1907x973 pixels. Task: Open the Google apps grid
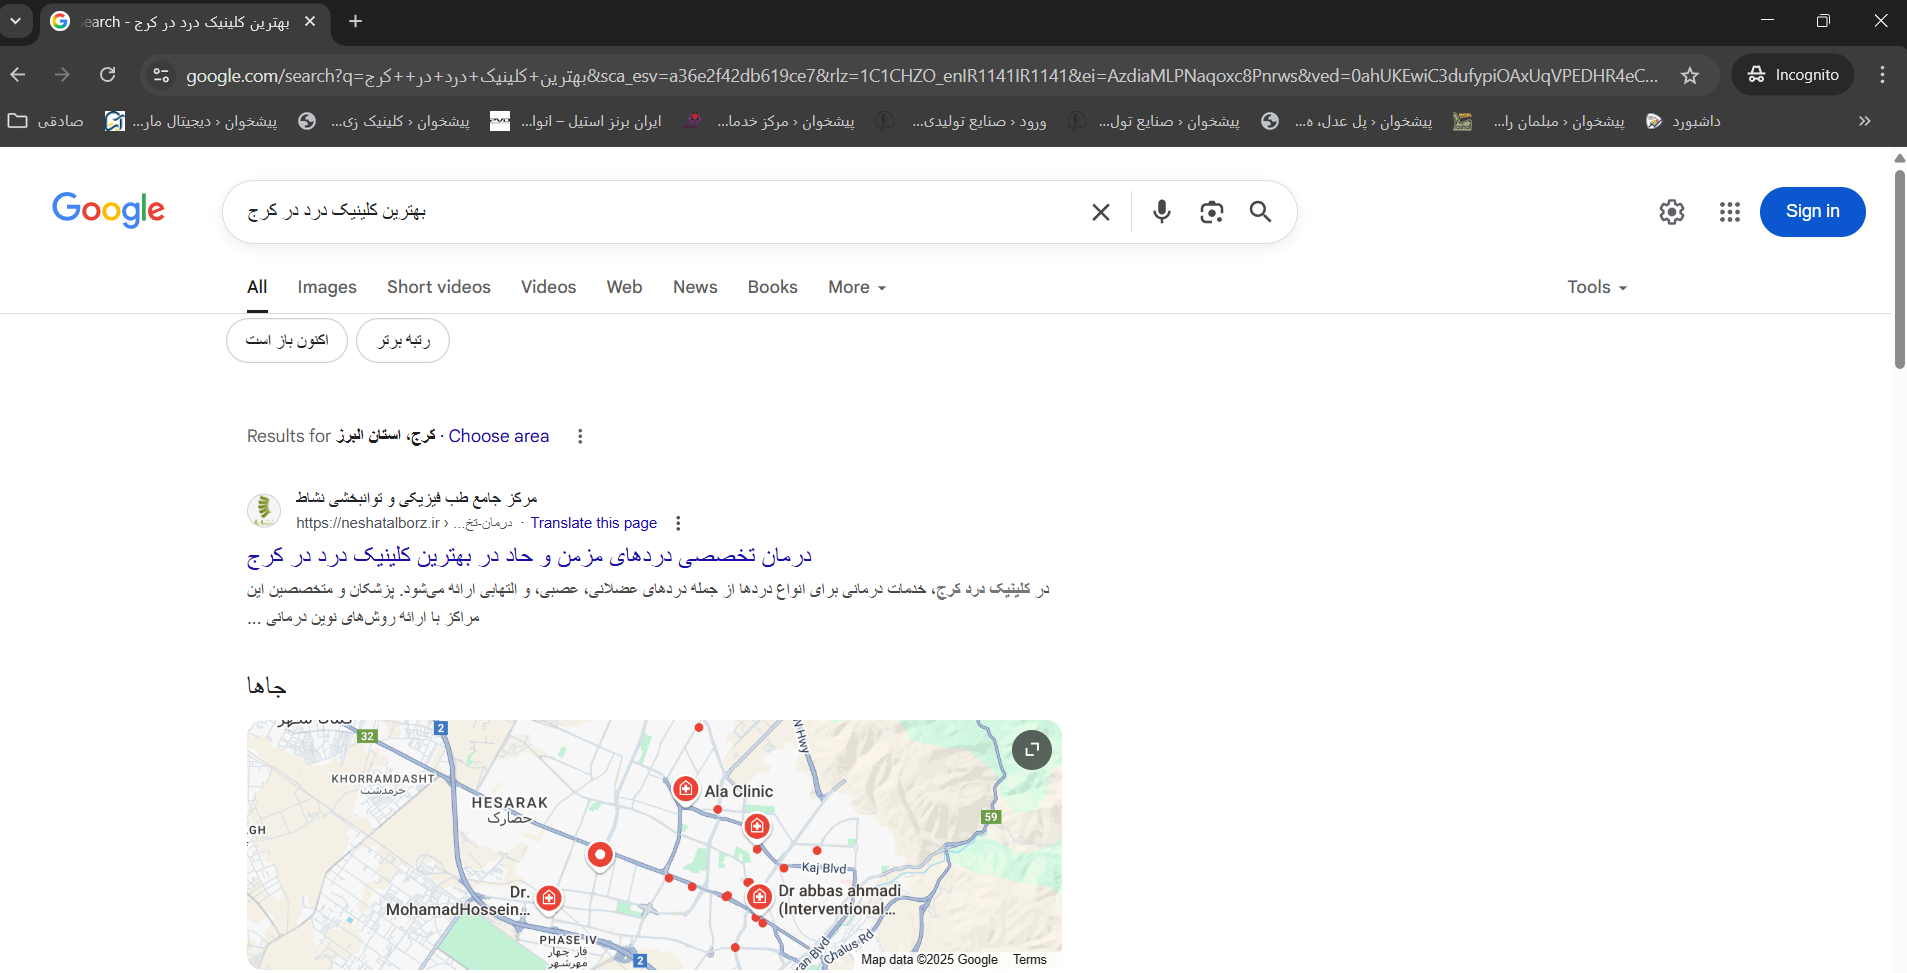(1730, 212)
